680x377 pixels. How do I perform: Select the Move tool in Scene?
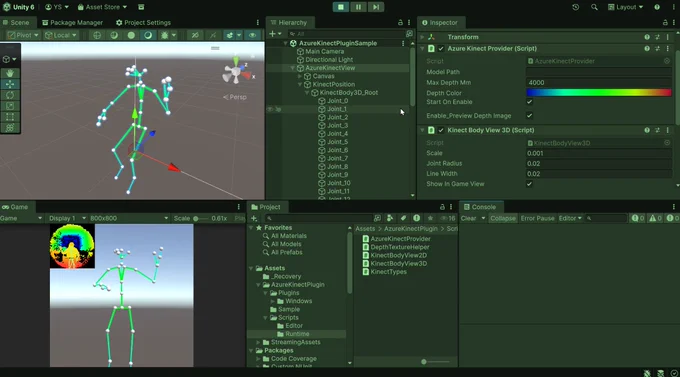pyautogui.click(x=10, y=84)
